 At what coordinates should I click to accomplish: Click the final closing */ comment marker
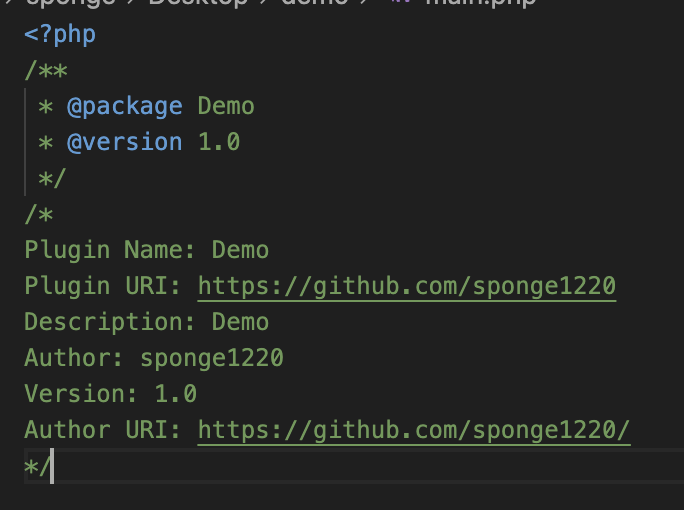point(37,466)
